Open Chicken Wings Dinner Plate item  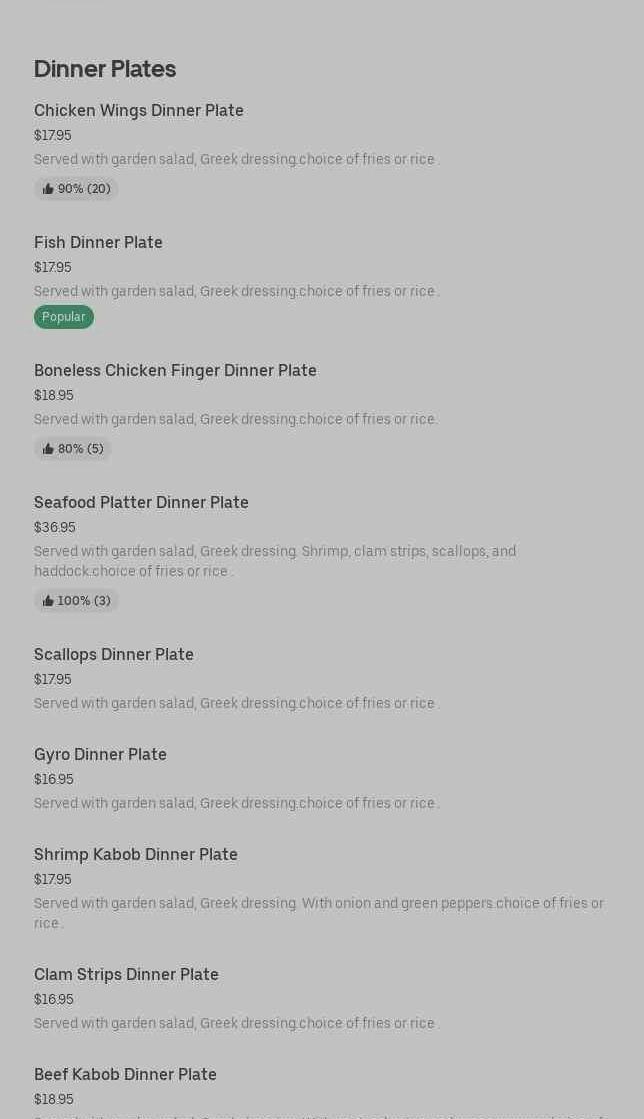(x=139, y=110)
